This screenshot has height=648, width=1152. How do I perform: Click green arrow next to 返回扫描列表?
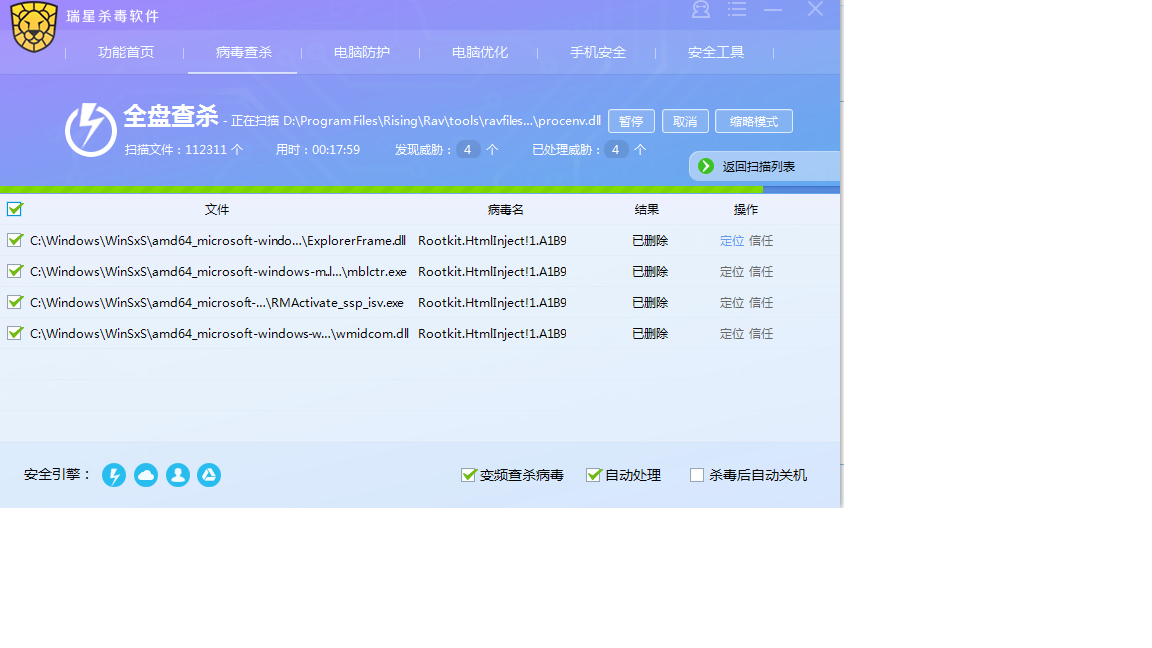(706, 166)
